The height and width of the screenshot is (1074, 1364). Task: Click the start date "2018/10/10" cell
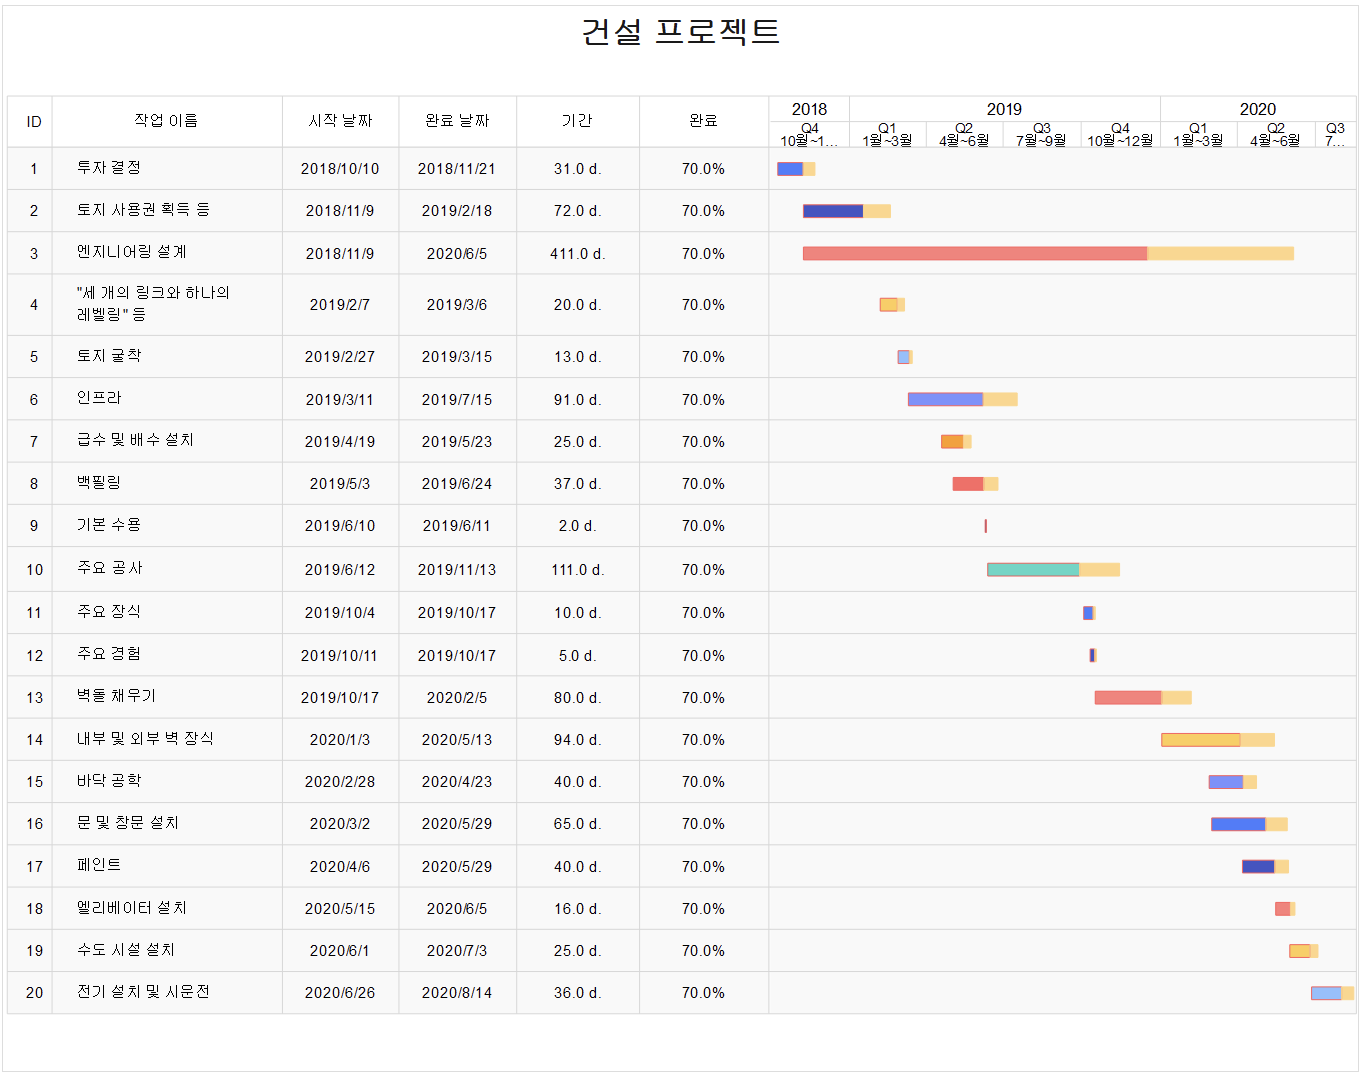(x=340, y=168)
